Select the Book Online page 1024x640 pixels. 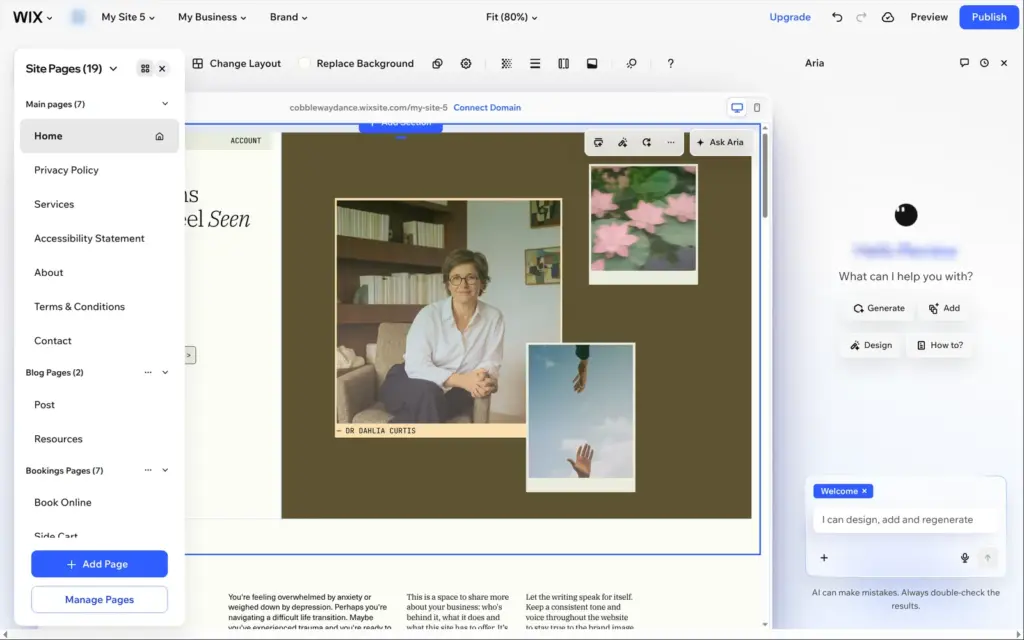point(99,502)
